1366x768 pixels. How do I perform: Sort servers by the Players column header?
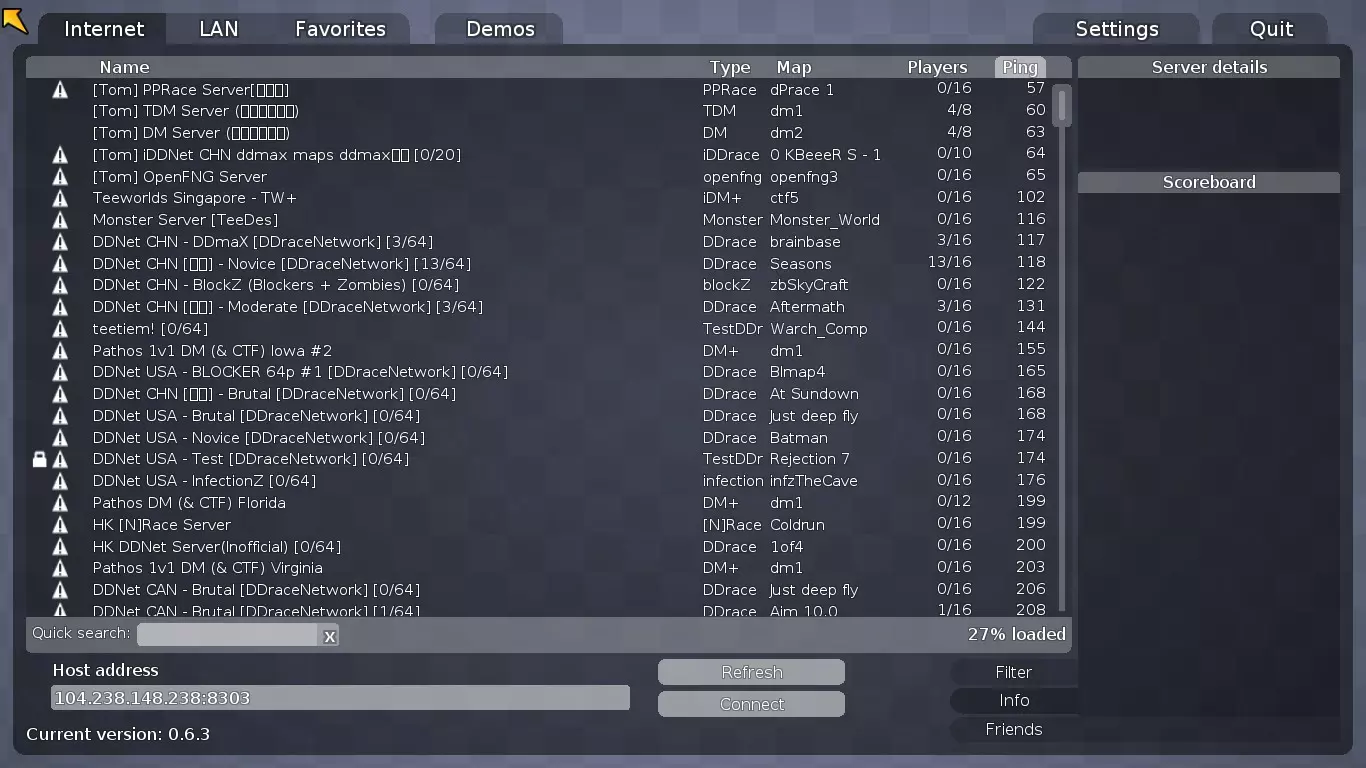pos(937,67)
